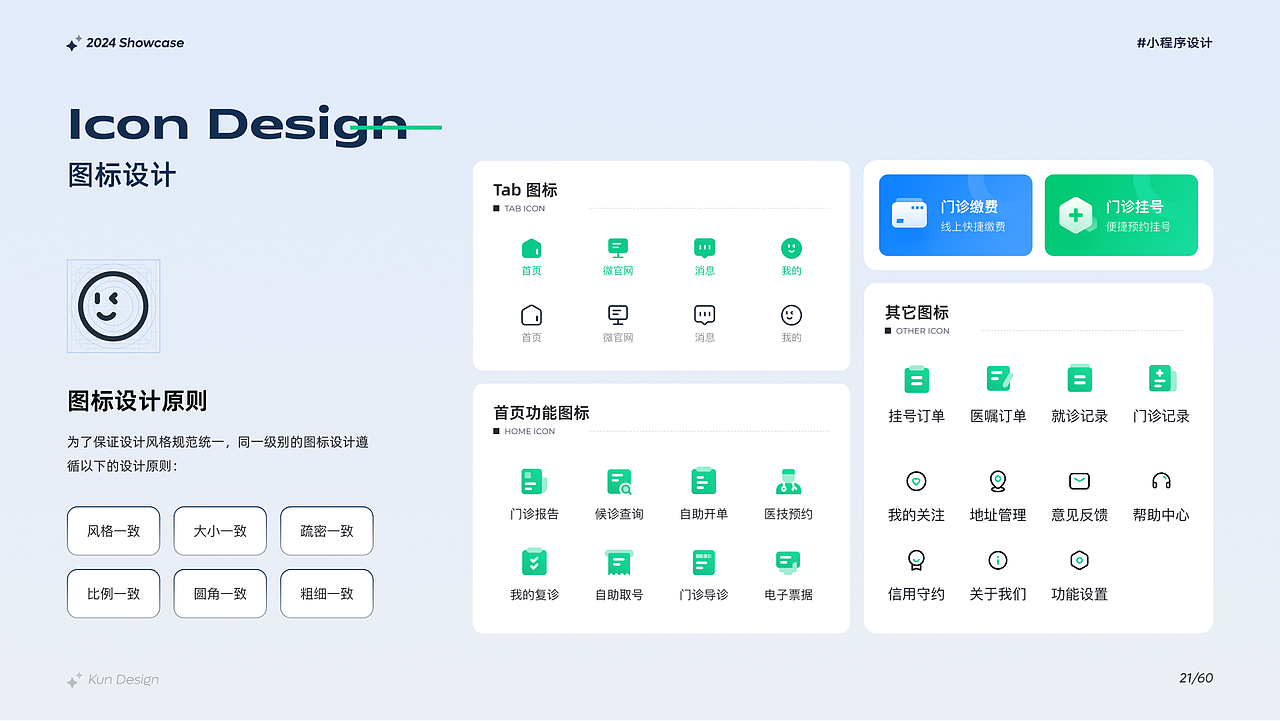Viewport: 1280px width, 721px height.
Task: Click the 线上快捷缴费 subtitle text
Action: tap(973, 227)
